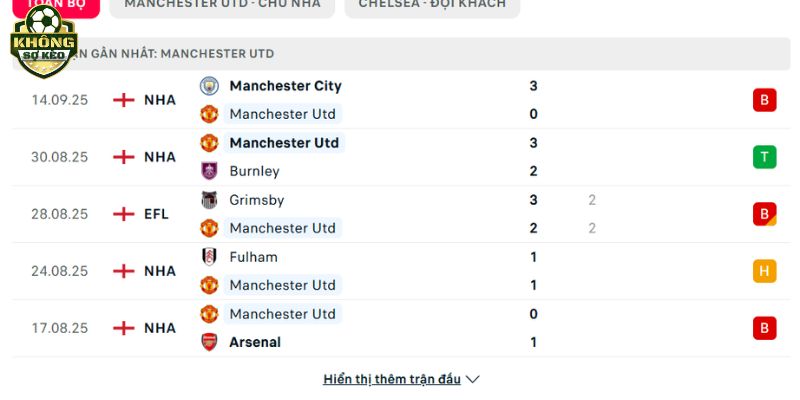This screenshot has height=400, width=800.
Task: Select the Toàn Bộ tab
Action: point(56,5)
